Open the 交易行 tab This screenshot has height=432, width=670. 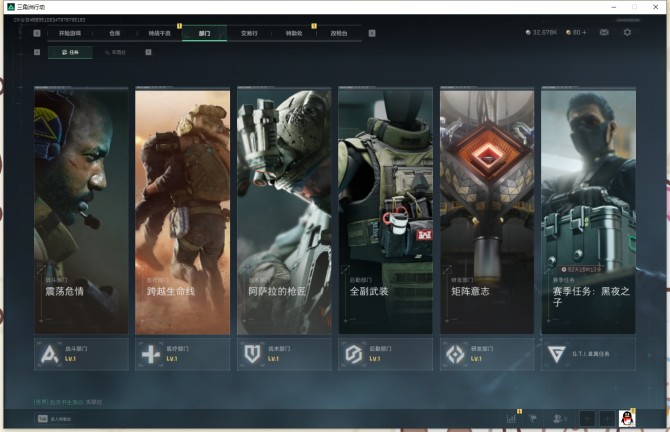coord(249,33)
